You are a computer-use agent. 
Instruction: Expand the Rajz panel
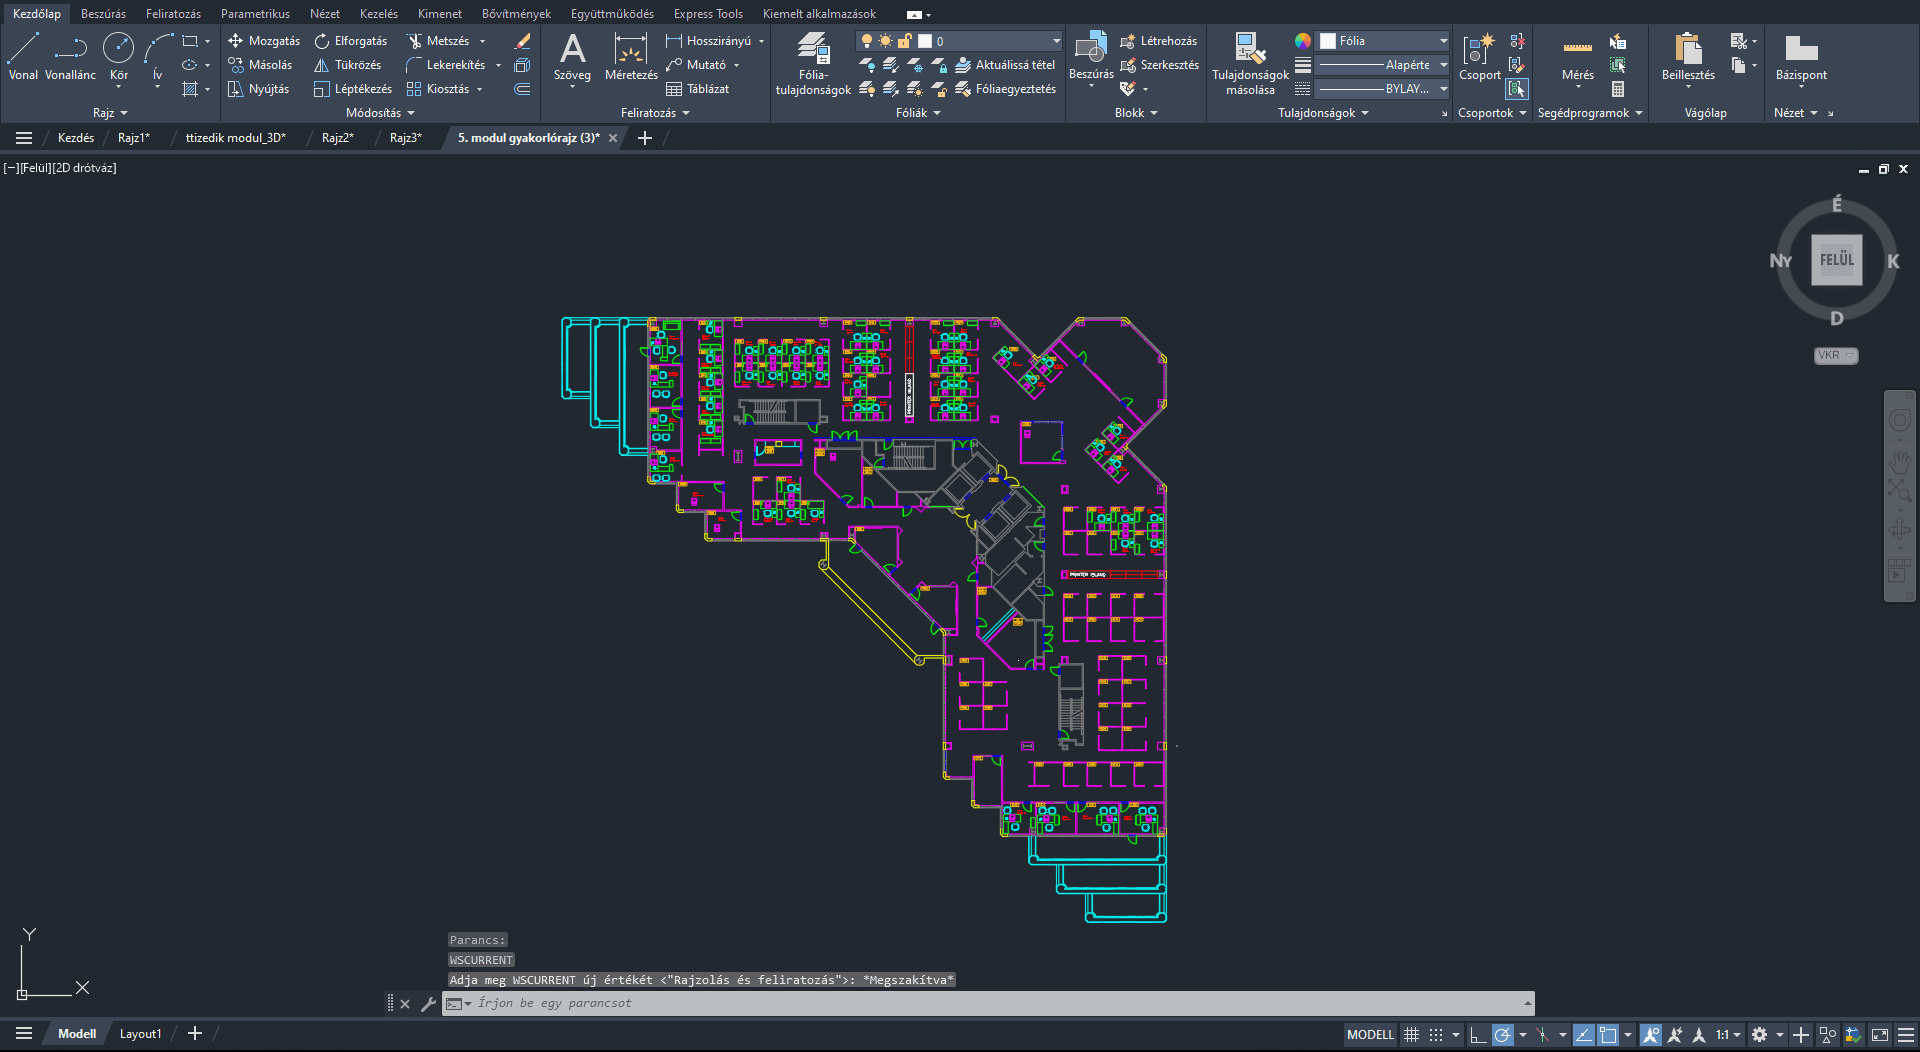point(110,113)
